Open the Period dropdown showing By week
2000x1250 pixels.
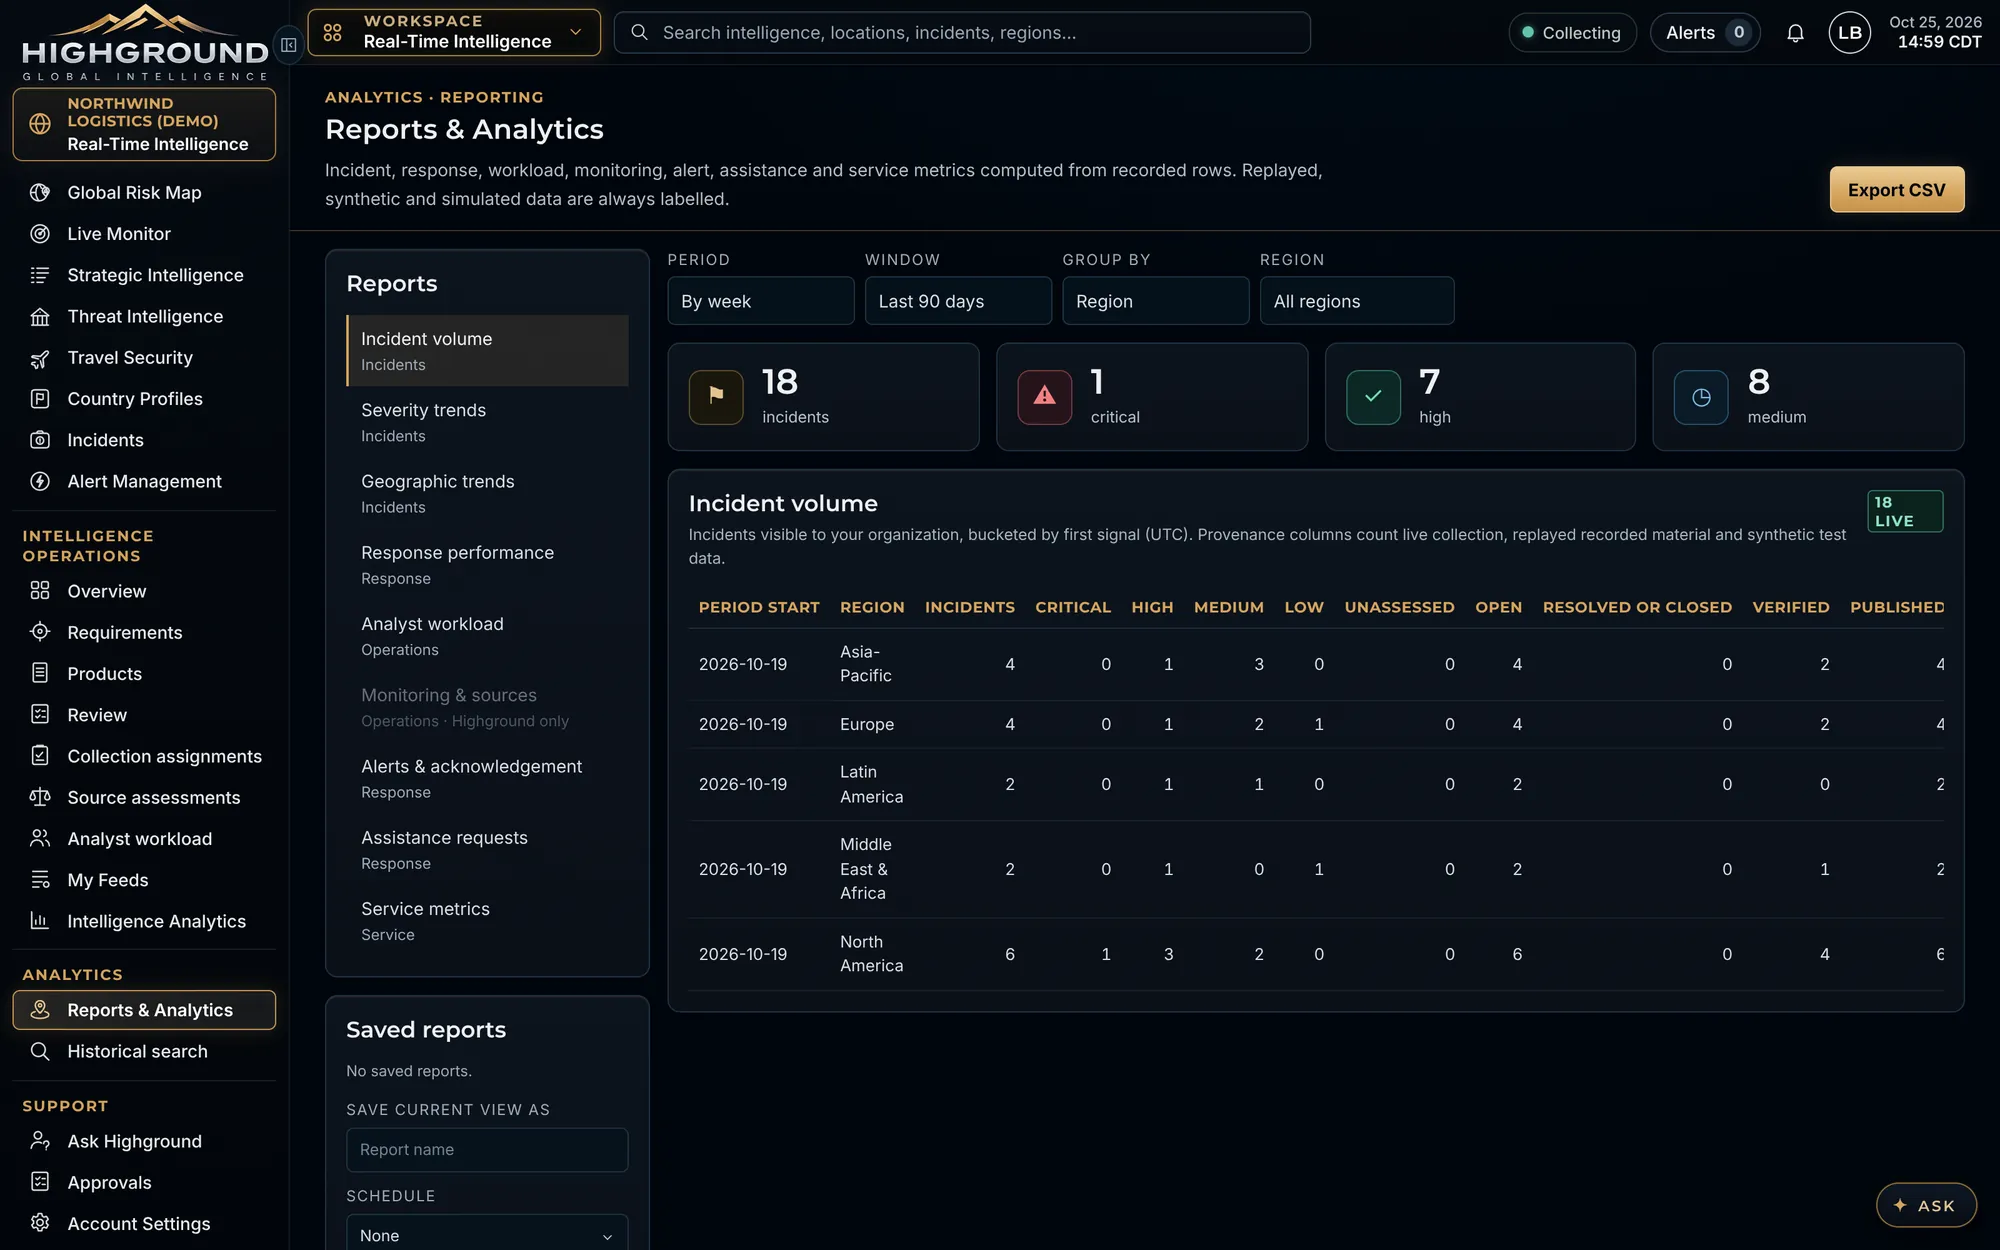click(760, 301)
